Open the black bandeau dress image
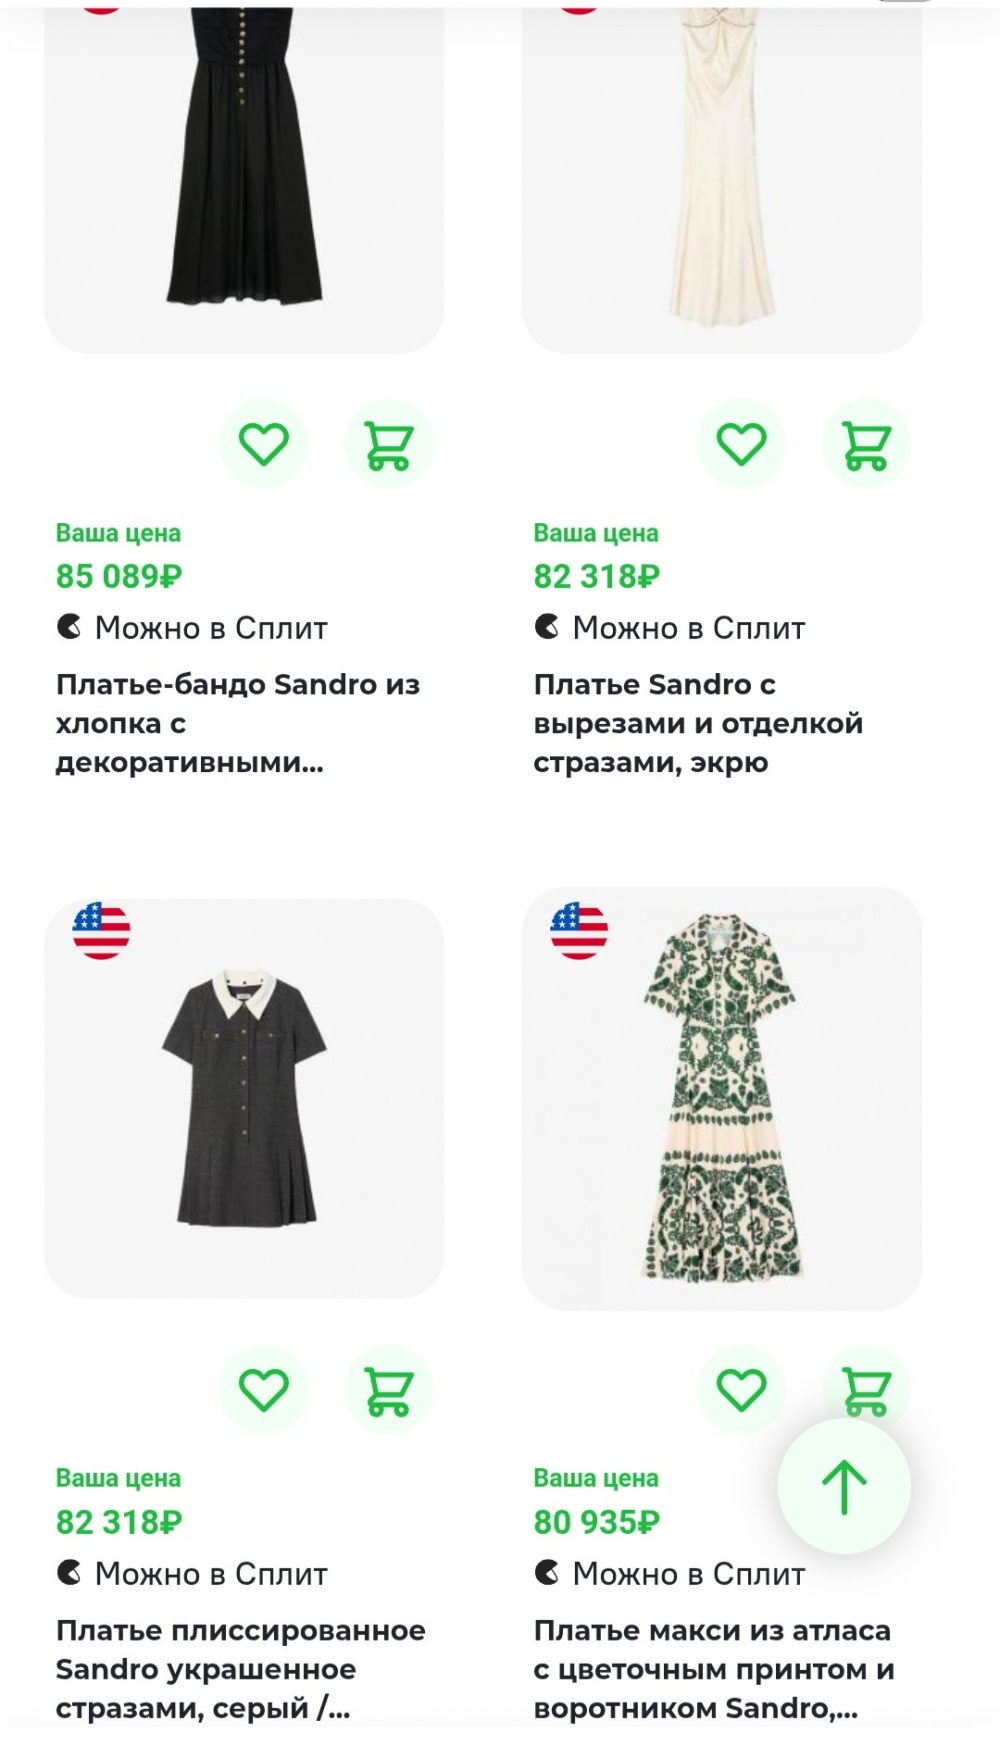The width and height of the screenshot is (1000, 1758). [244, 170]
